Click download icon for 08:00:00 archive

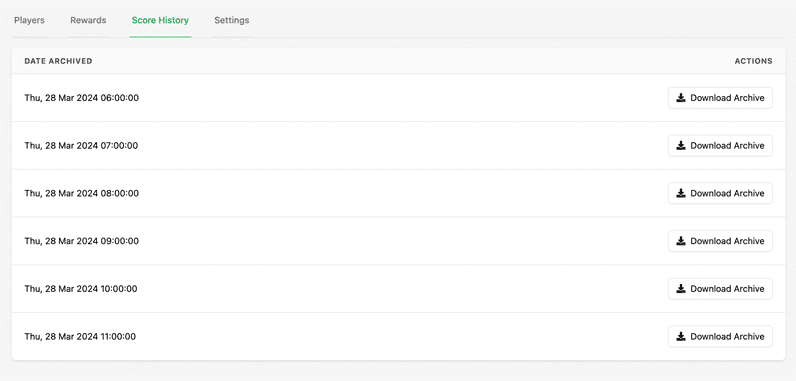click(x=681, y=193)
